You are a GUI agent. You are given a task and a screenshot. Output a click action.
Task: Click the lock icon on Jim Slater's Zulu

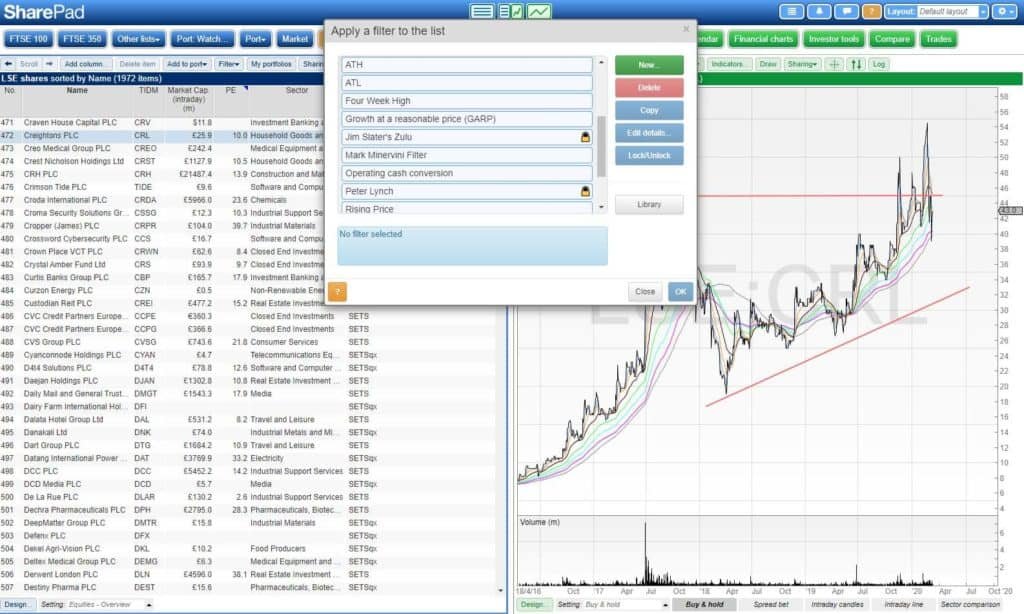pos(585,137)
